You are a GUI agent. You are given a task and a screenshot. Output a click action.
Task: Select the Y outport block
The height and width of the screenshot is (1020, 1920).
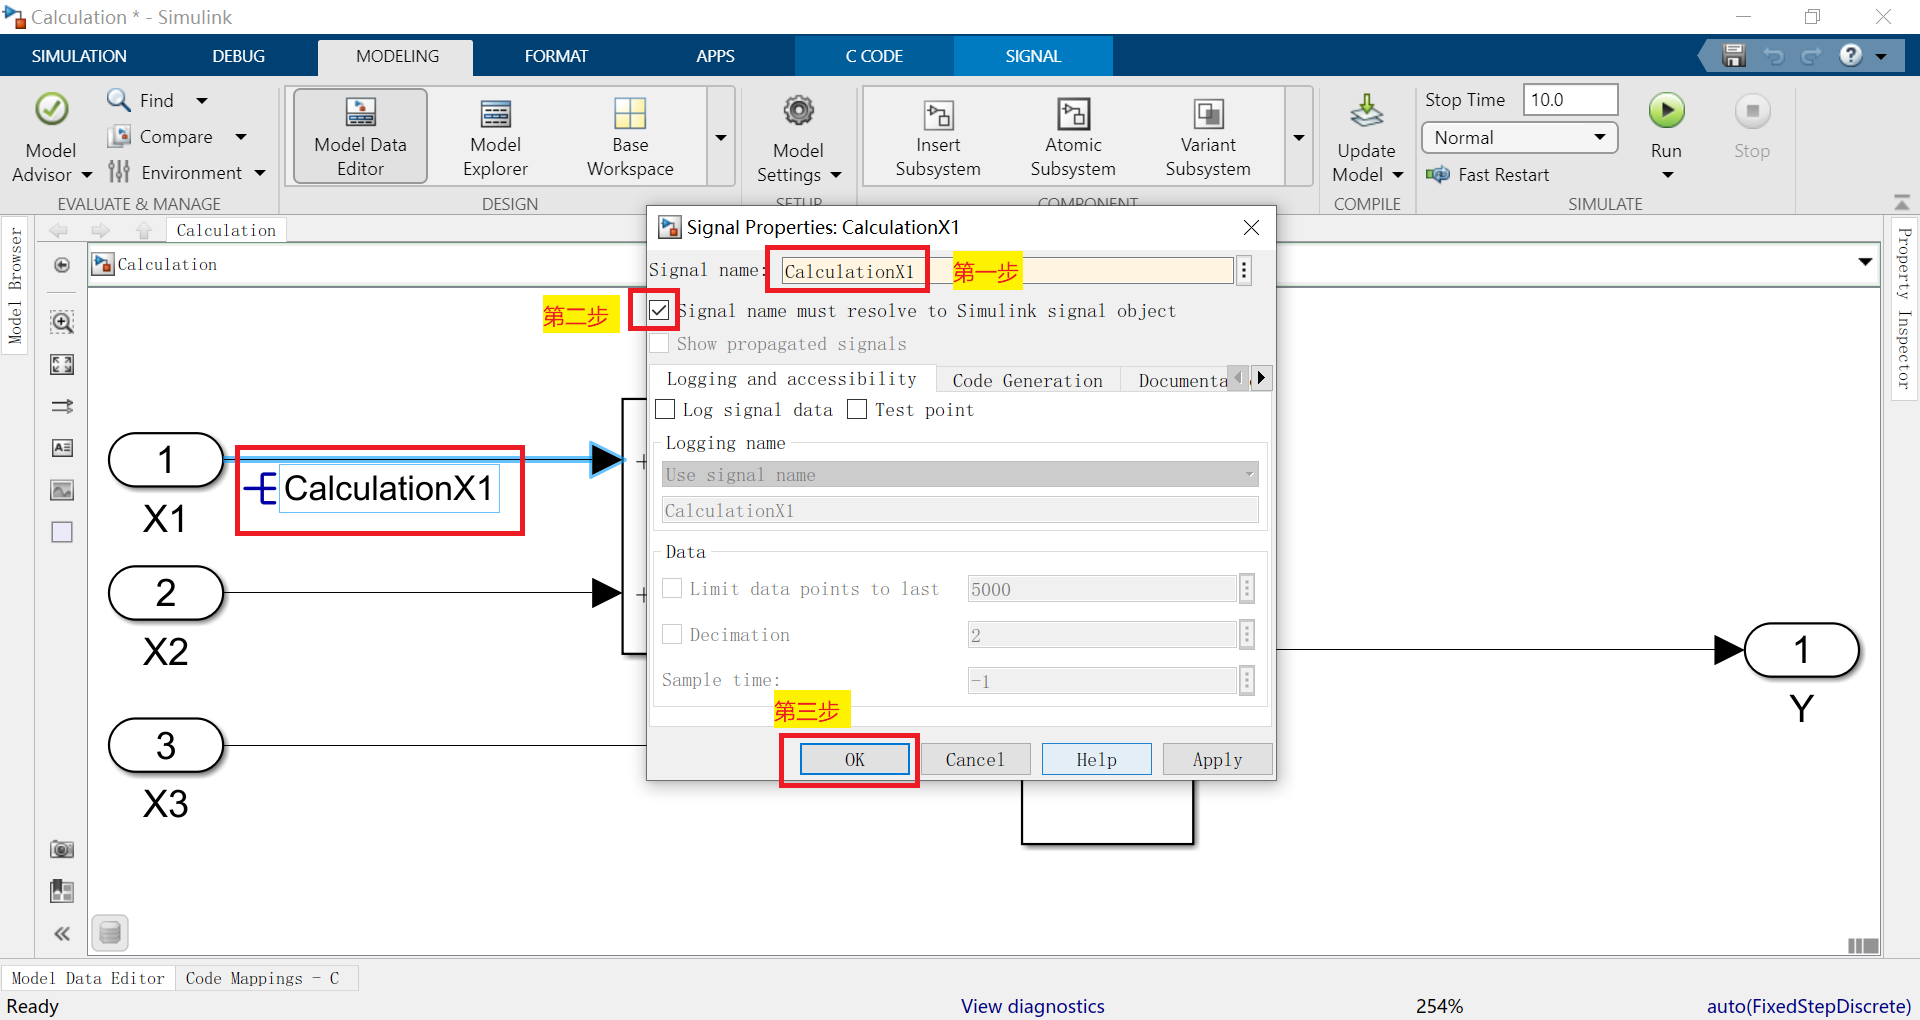[x=1801, y=650]
